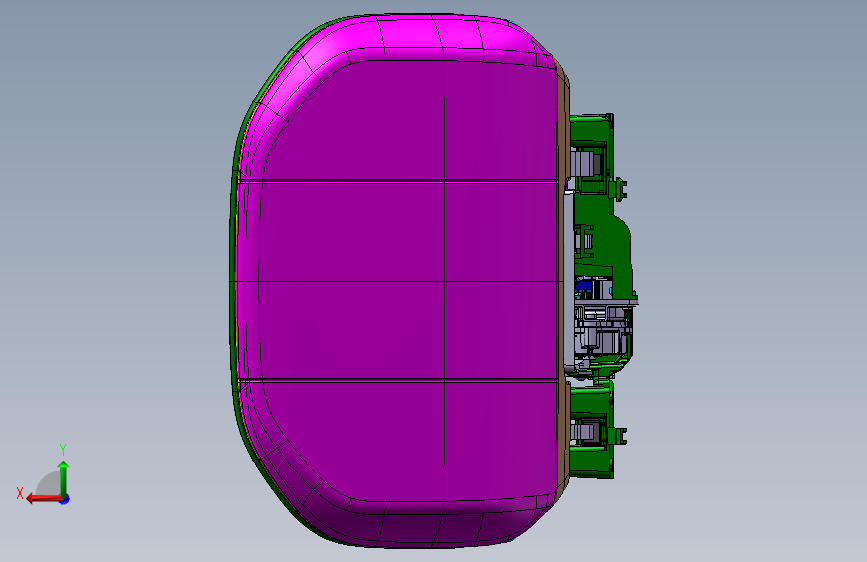Pick the gray horizontal flange plate
The image size is (867, 562).
[607, 301]
